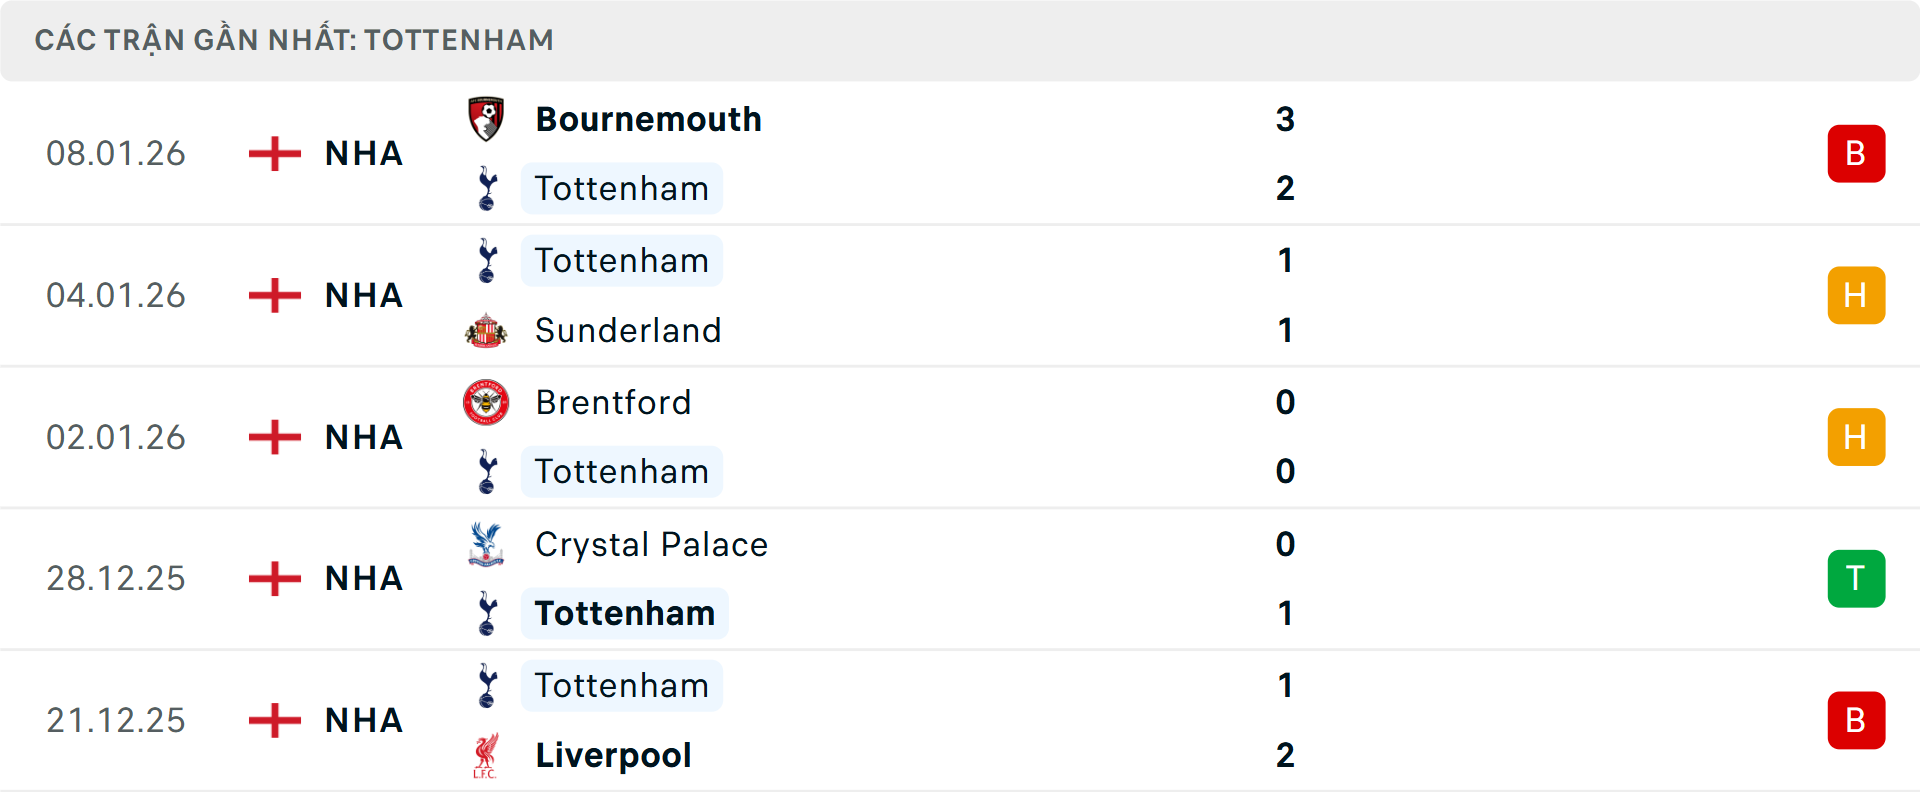Expand the Crystal Palace match details
Screen dimensions: 1920x792
[960, 578]
